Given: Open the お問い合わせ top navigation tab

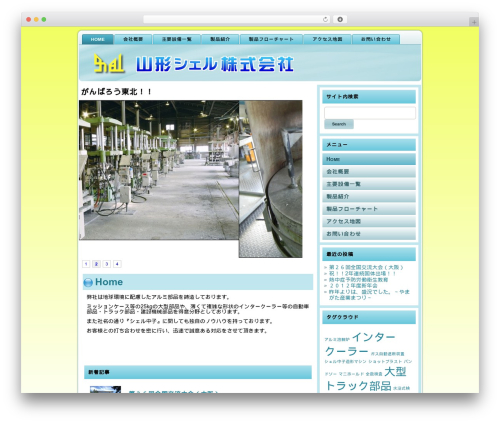Looking at the screenshot, I should tap(376, 39).
